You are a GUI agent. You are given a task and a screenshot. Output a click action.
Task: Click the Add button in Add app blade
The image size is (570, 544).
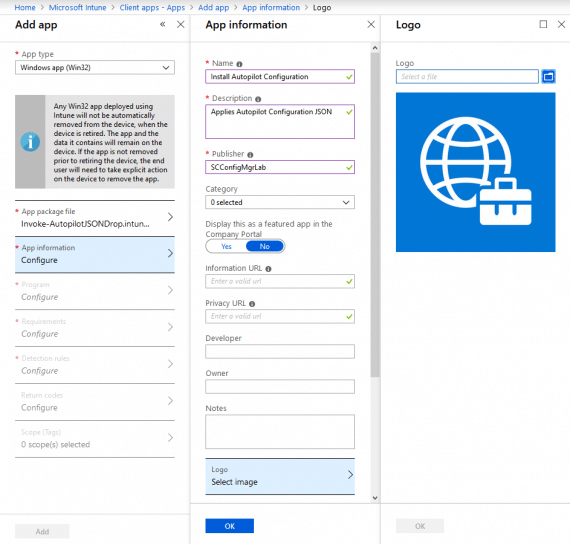click(x=42, y=531)
